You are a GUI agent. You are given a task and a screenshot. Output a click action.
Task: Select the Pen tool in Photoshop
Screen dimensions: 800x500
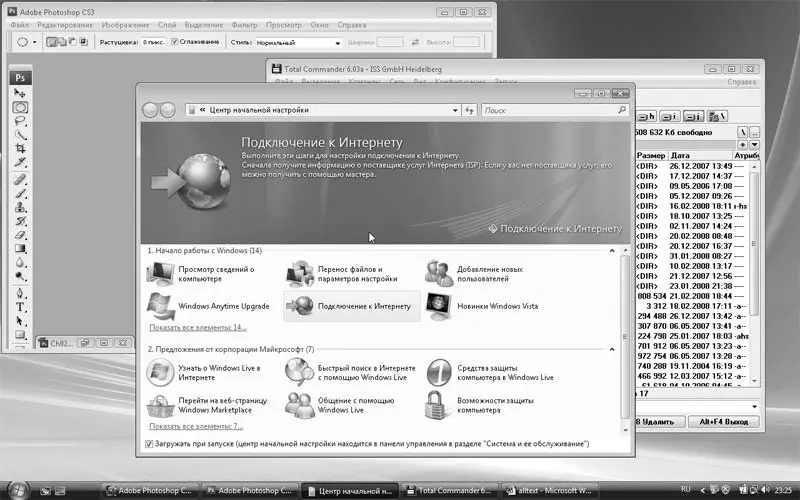[x=20, y=293]
